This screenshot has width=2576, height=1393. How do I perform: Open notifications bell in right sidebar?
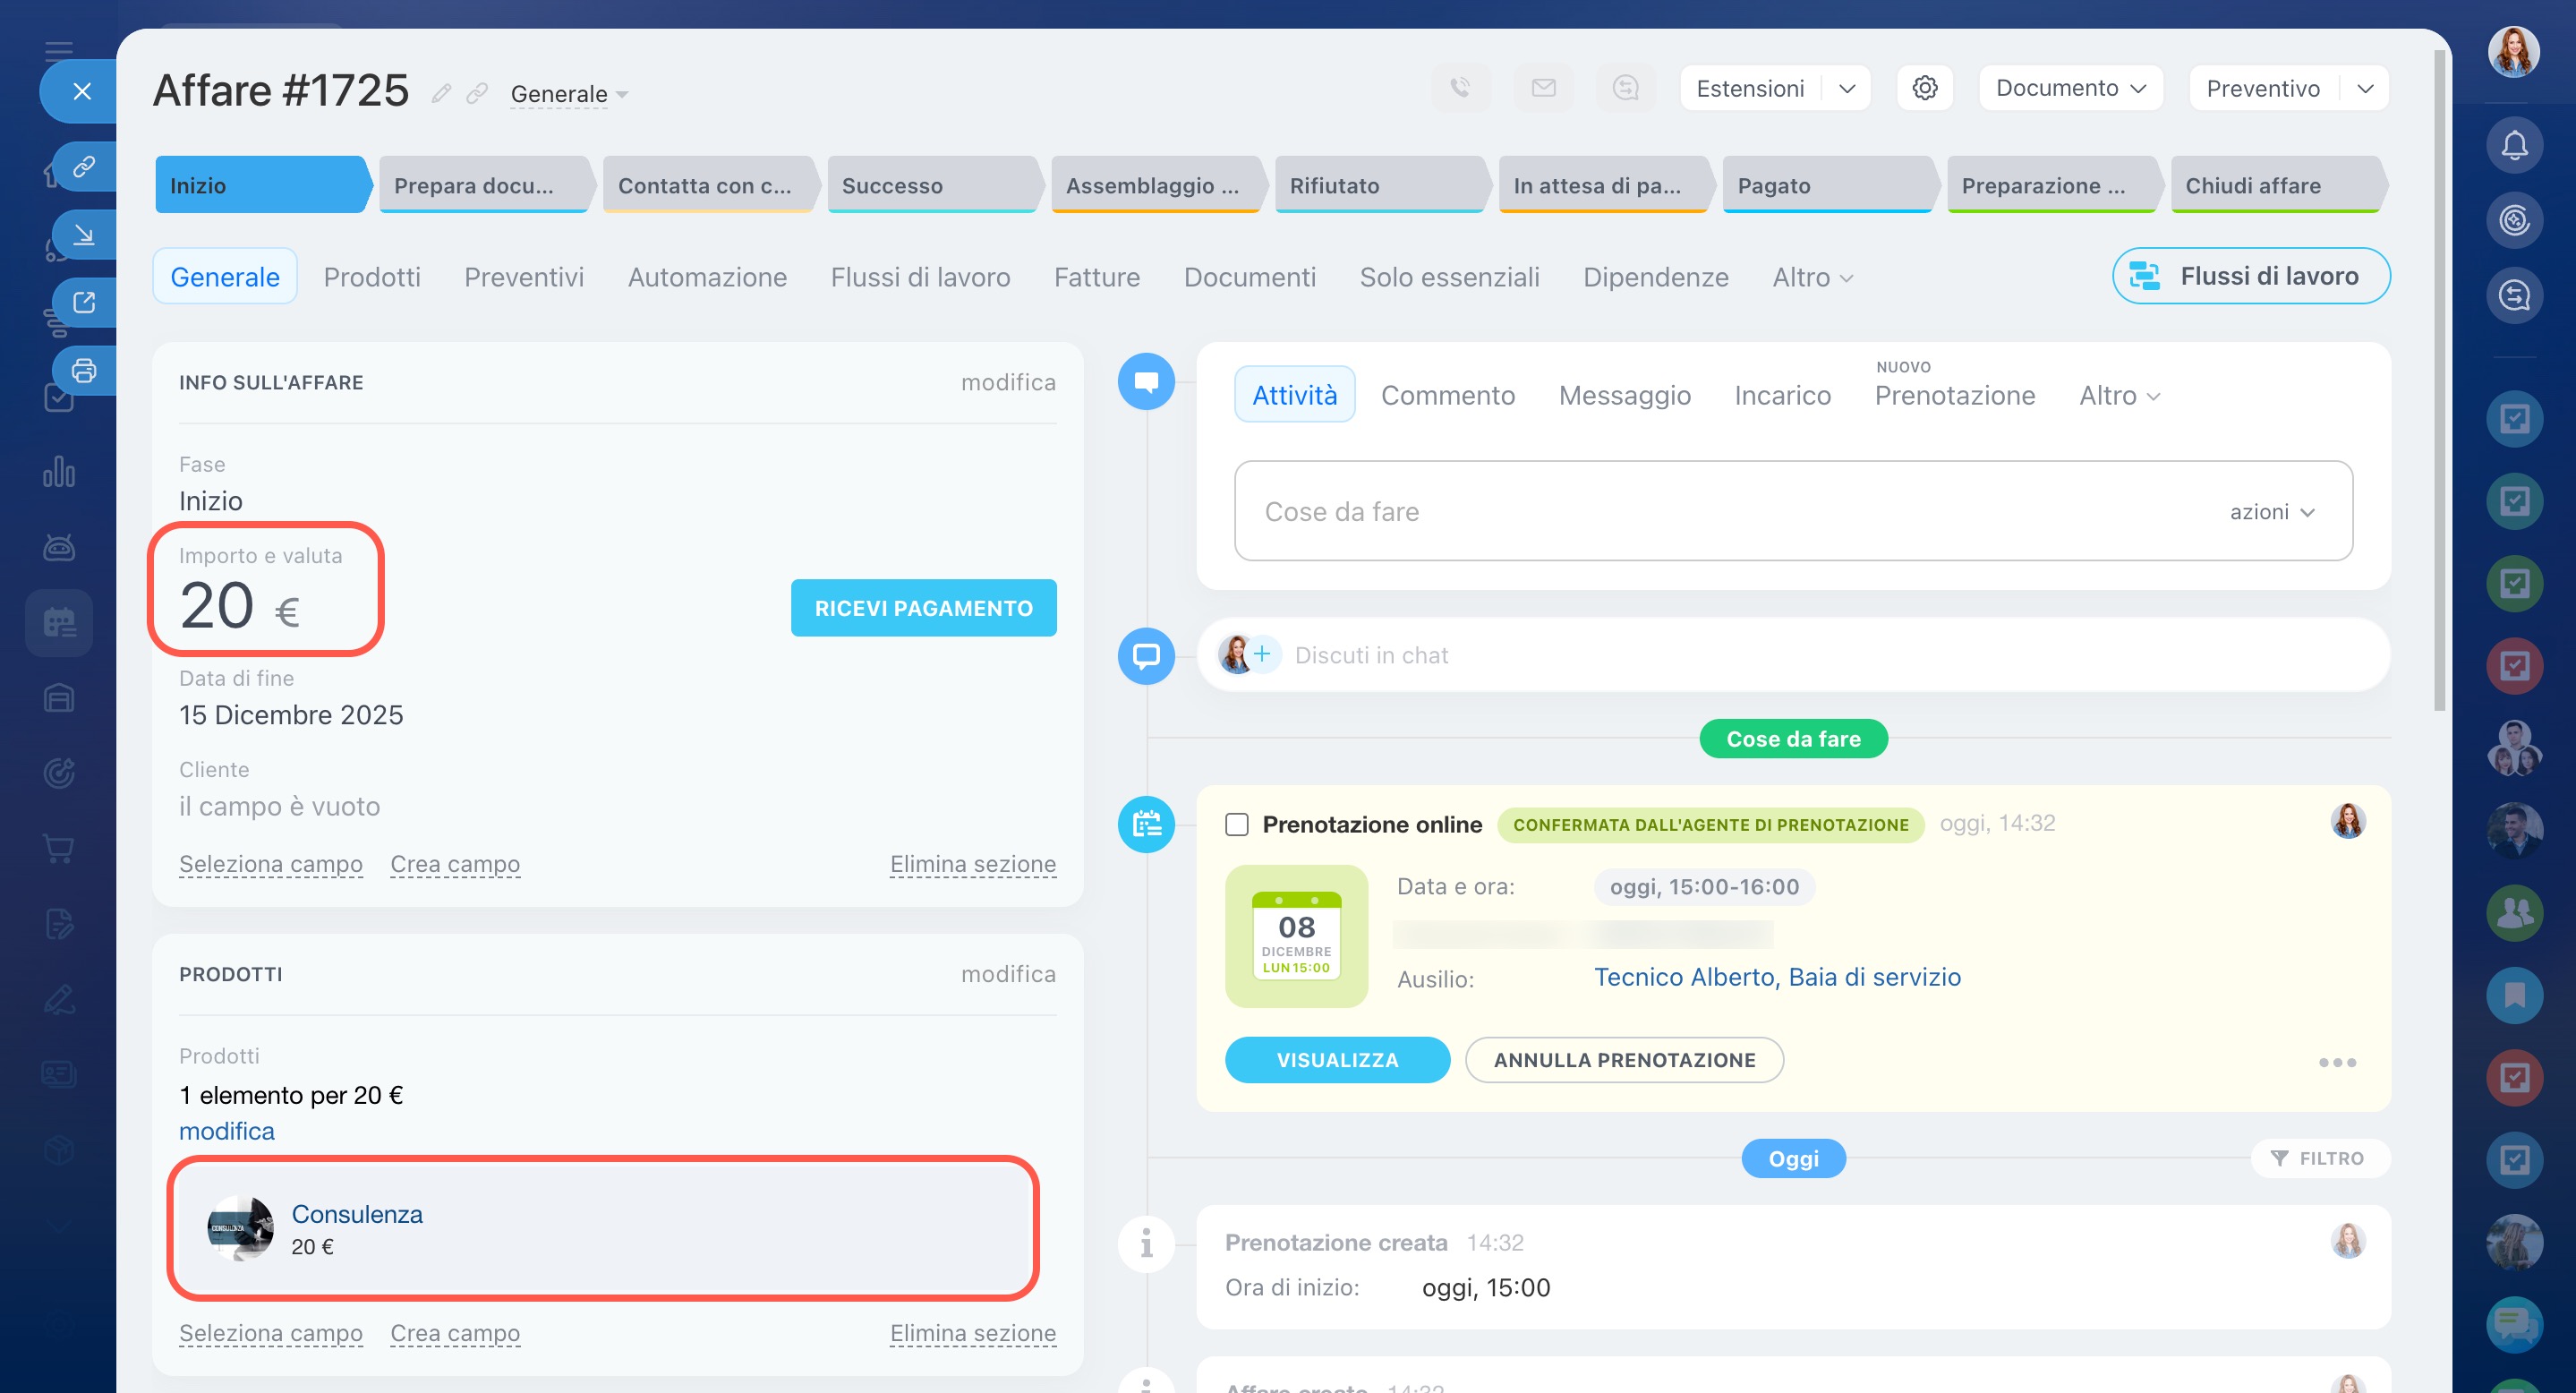click(2514, 146)
